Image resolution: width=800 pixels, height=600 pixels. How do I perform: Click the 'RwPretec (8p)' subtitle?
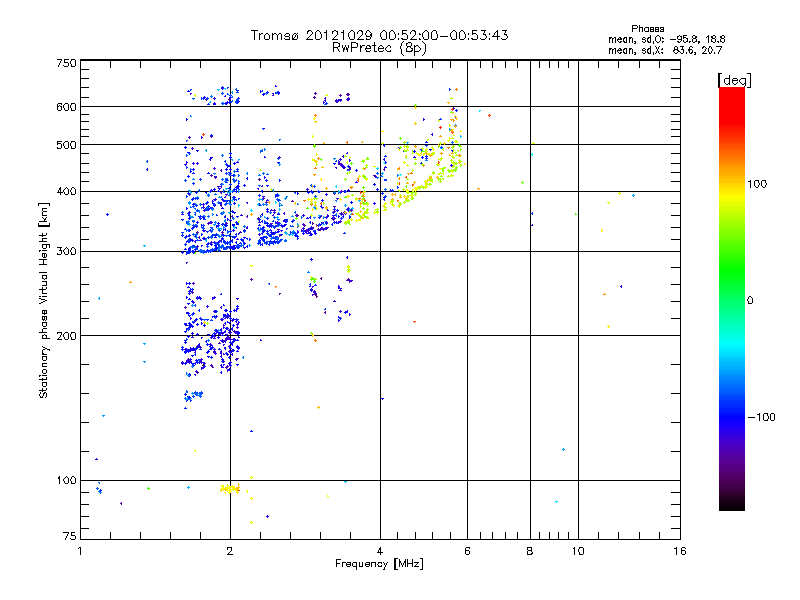click(x=379, y=48)
